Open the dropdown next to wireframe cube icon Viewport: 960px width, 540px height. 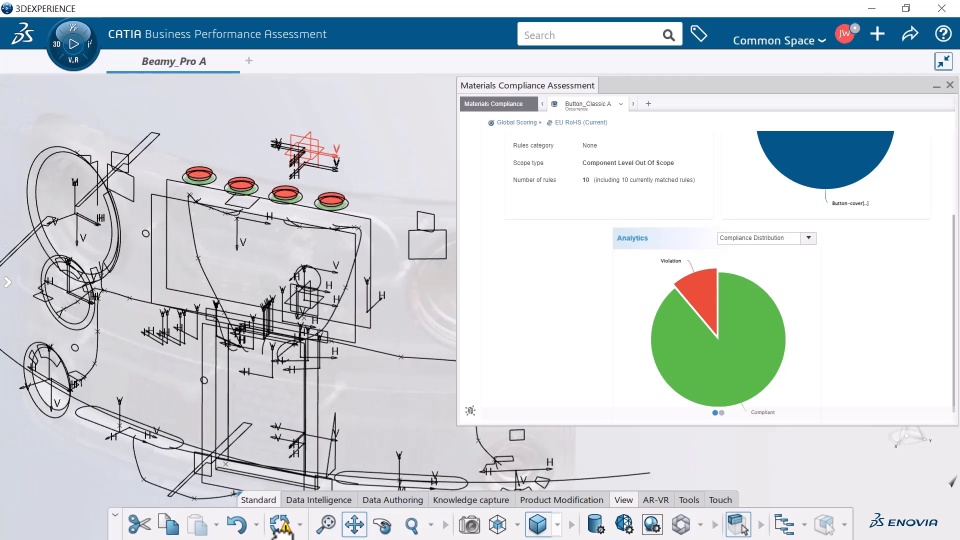[x=517, y=525]
